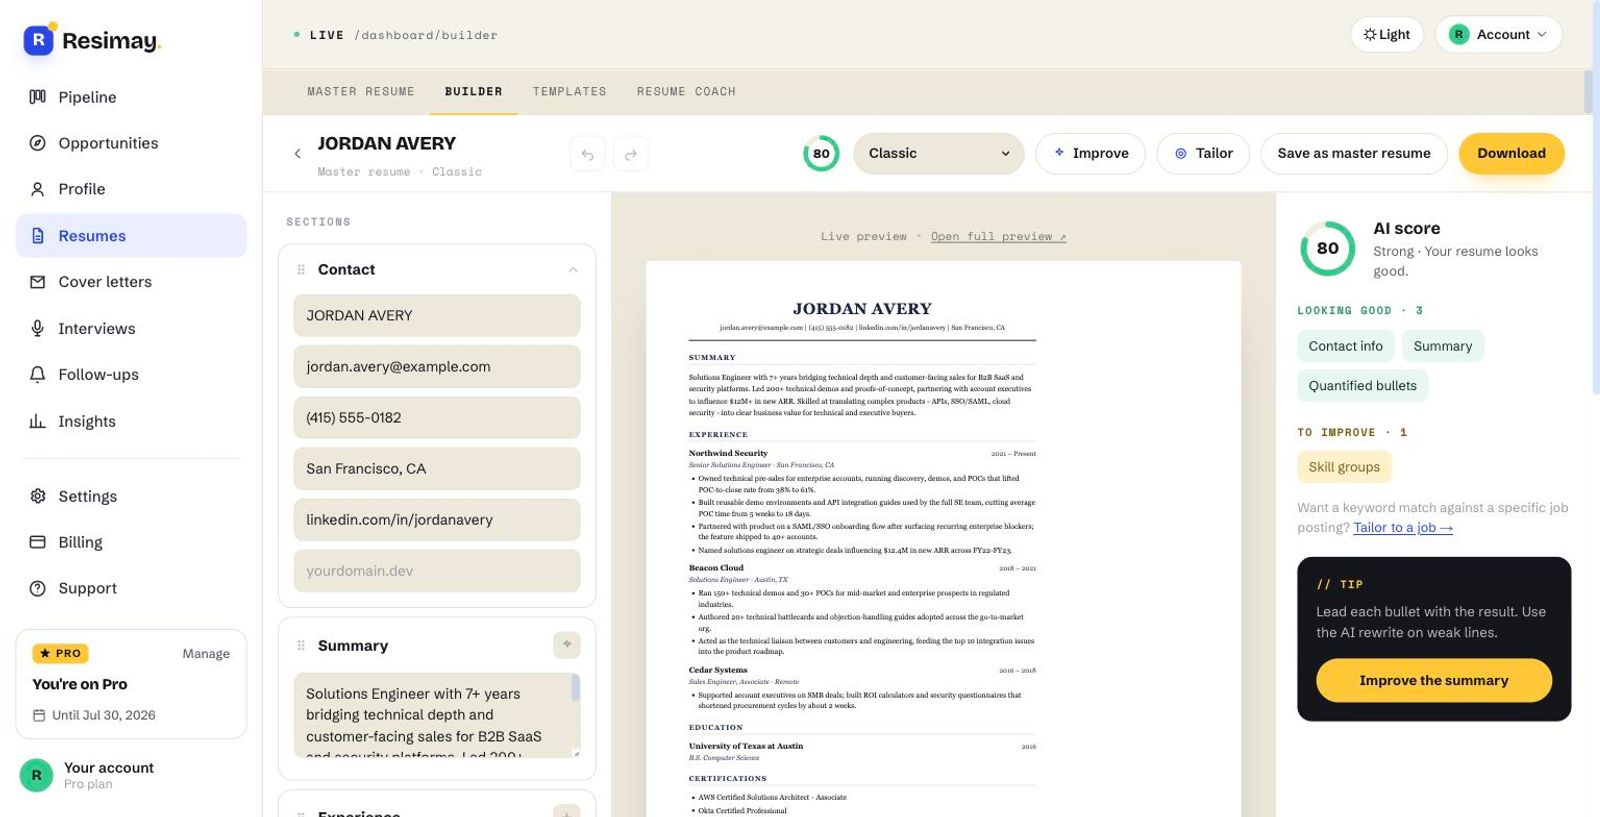Click the score 80 ring in toolbar

tap(821, 154)
